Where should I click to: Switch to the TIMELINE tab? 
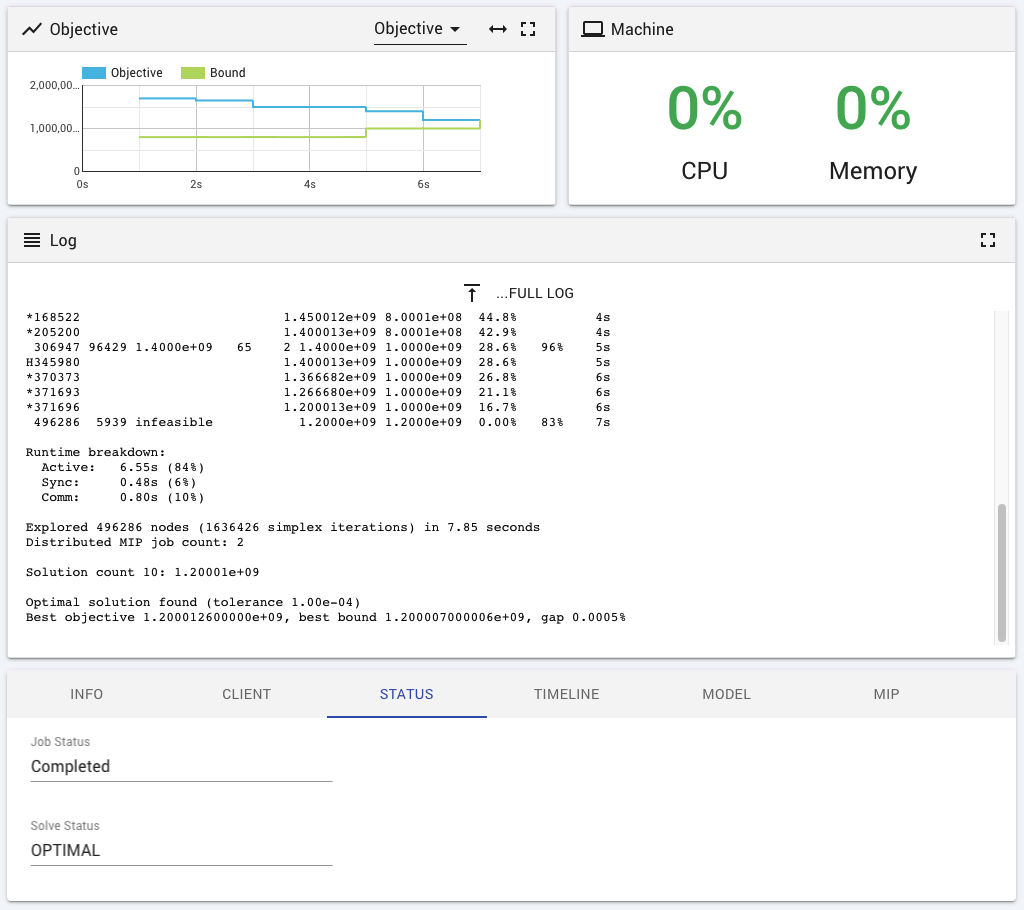pyautogui.click(x=566, y=694)
